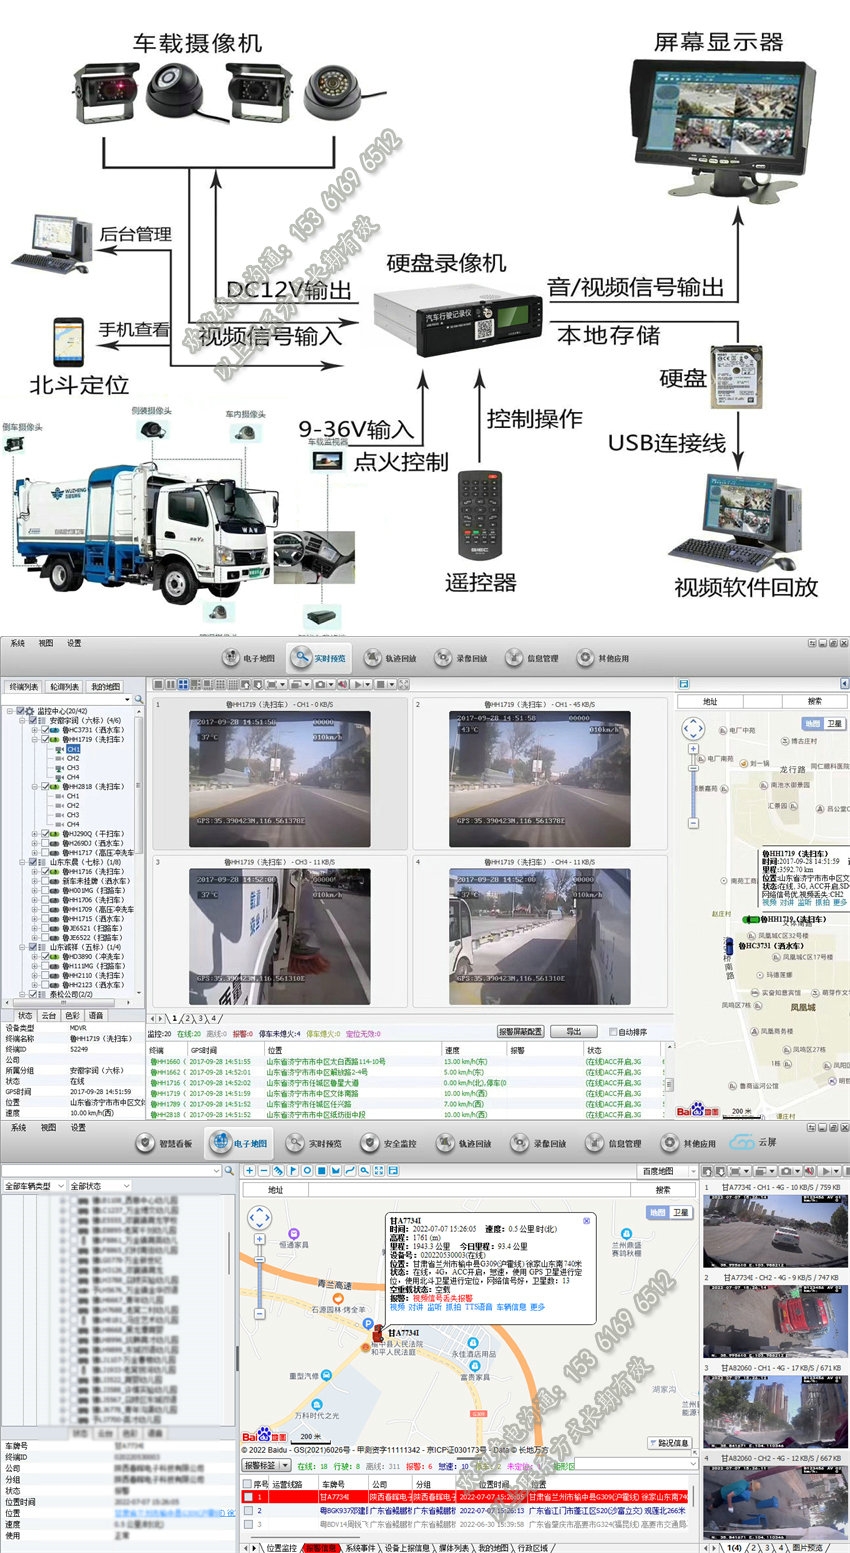The height and width of the screenshot is (1553, 850).
Task: Open 录像回放 in lower toolbar
Action: [x=539, y=1143]
